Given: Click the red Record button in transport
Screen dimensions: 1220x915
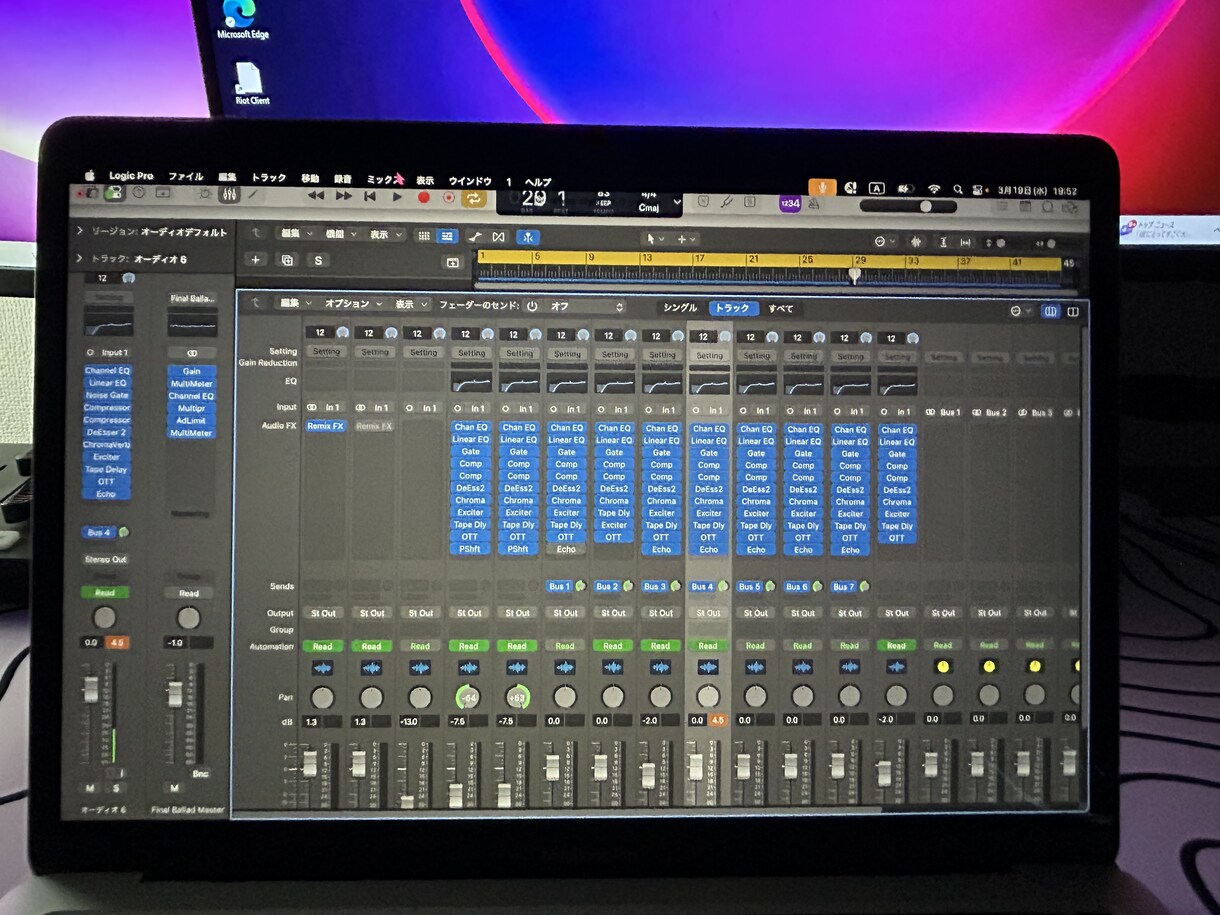Looking at the screenshot, I should [423, 197].
